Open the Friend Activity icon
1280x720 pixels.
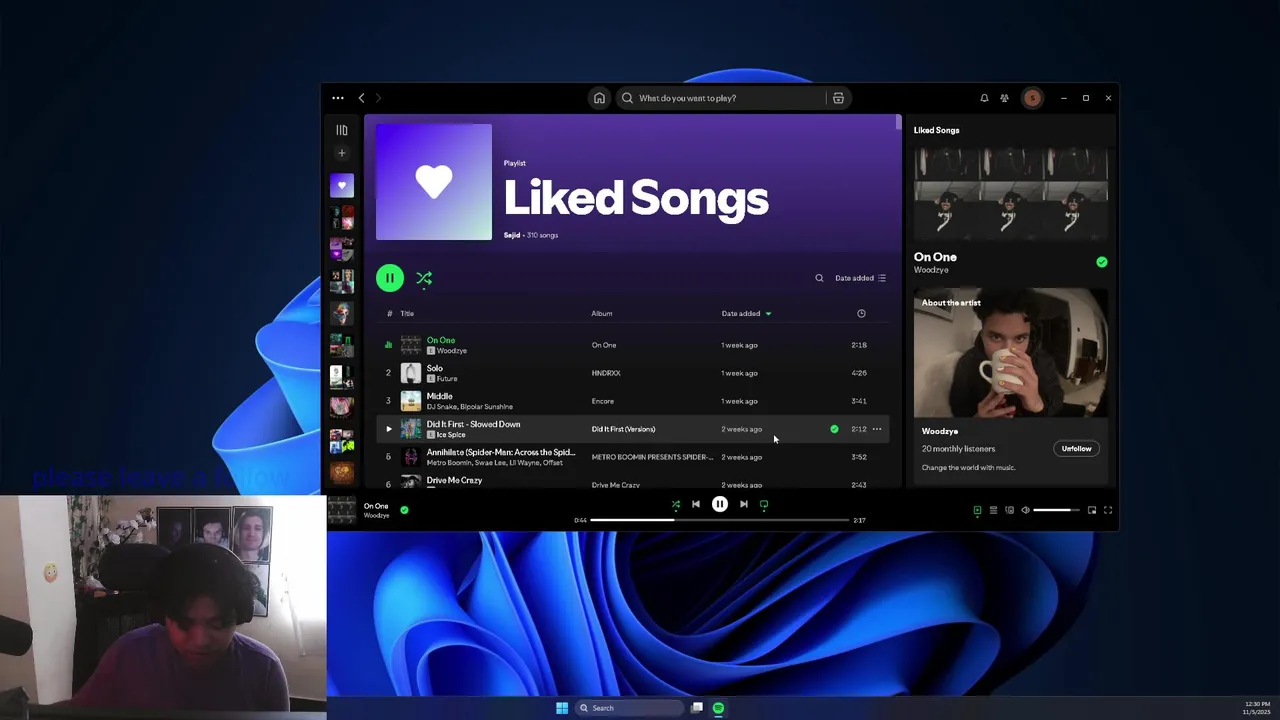coord(1004,98)
